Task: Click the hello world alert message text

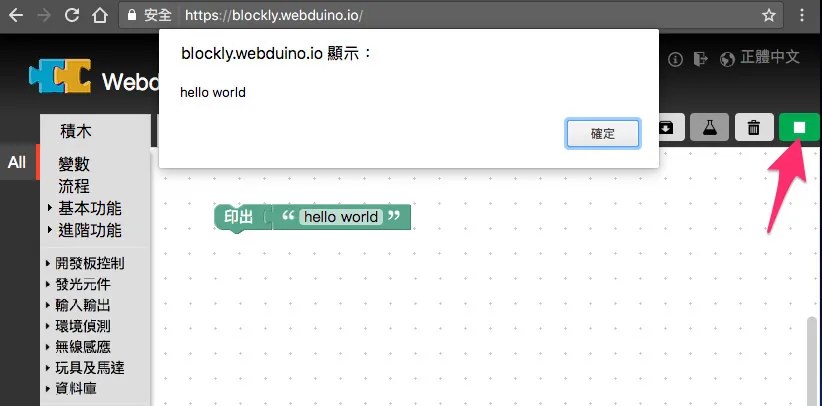Action: click(213, 93)
